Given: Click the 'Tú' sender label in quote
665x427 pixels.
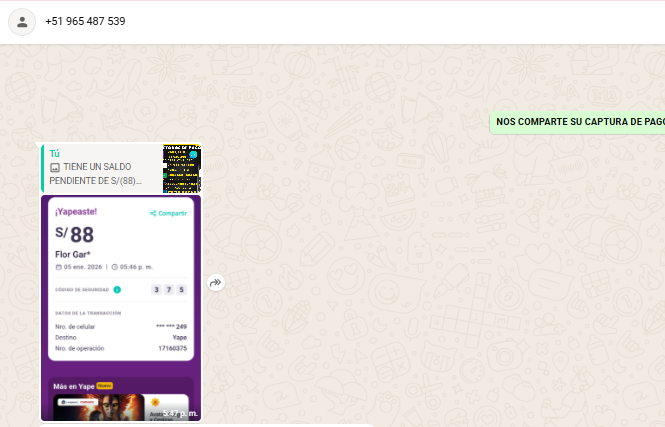Looking at the screenshot, I should [55, 154].
